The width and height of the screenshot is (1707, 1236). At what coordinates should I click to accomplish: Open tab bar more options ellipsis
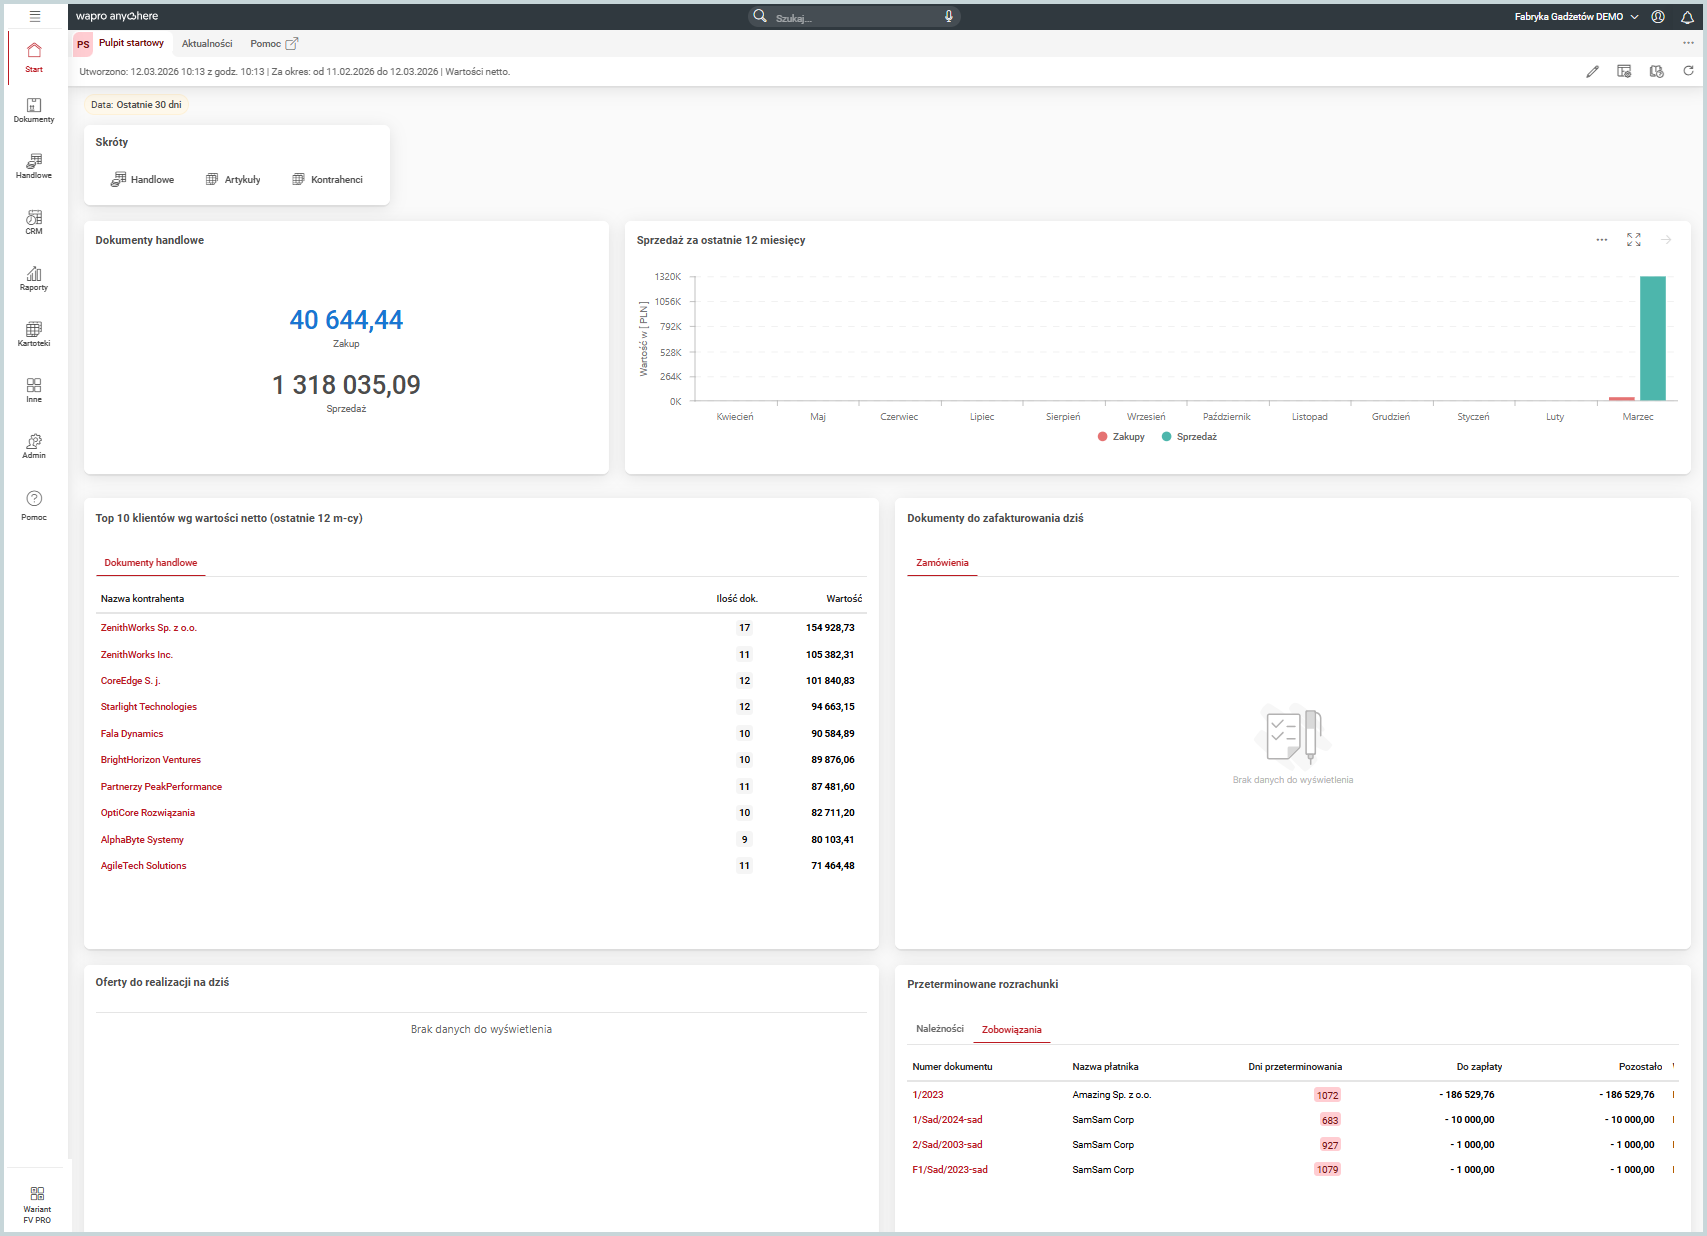tap(1688, 43)
